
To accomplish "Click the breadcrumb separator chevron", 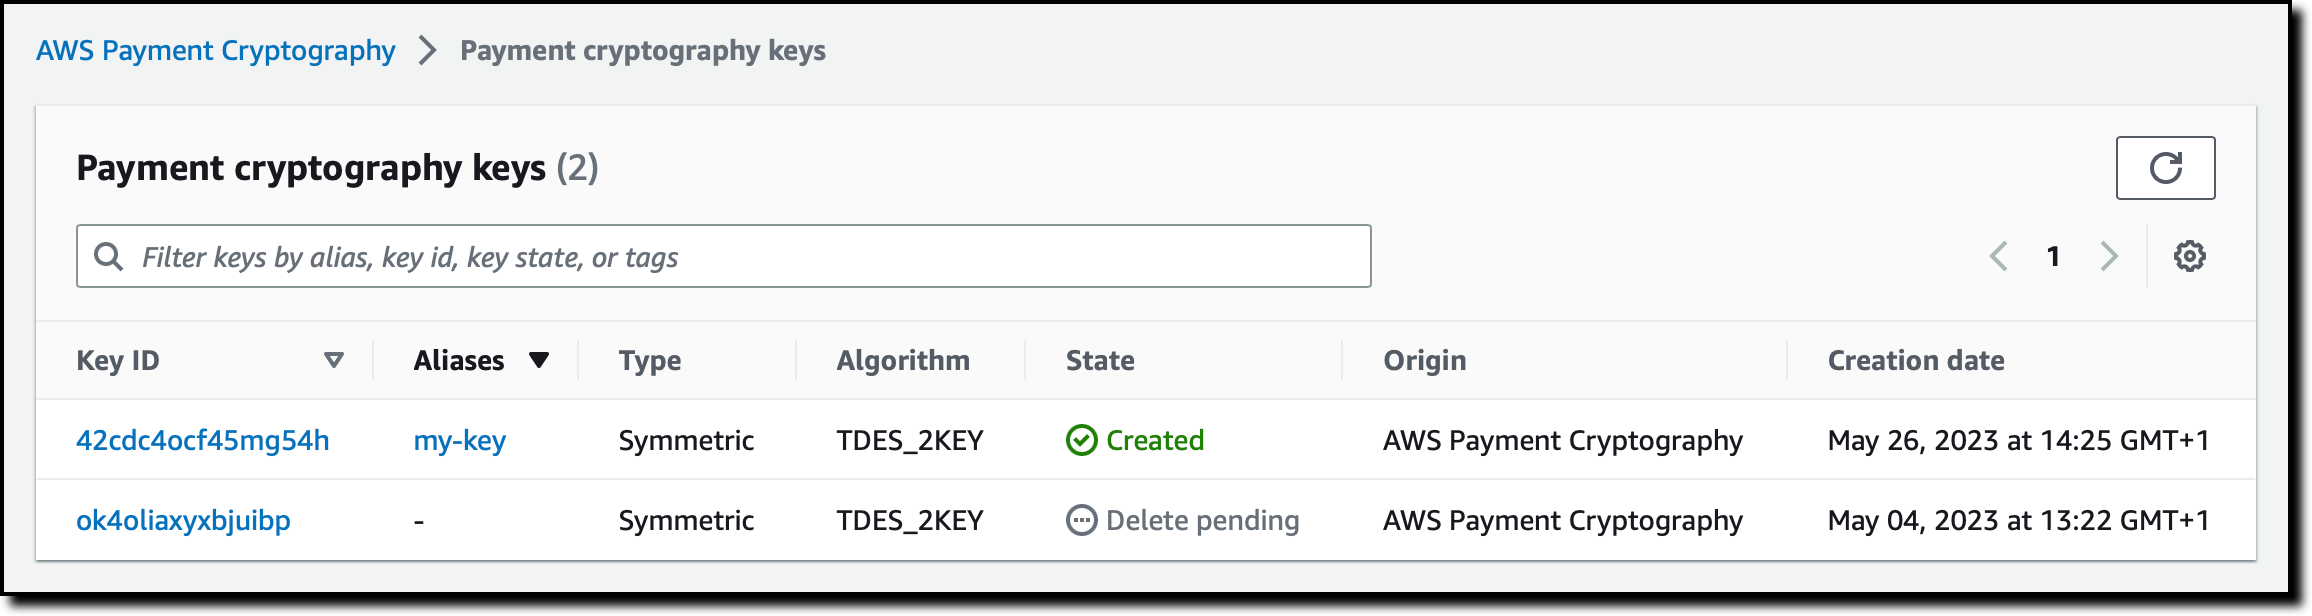I will tap(428, 51).
